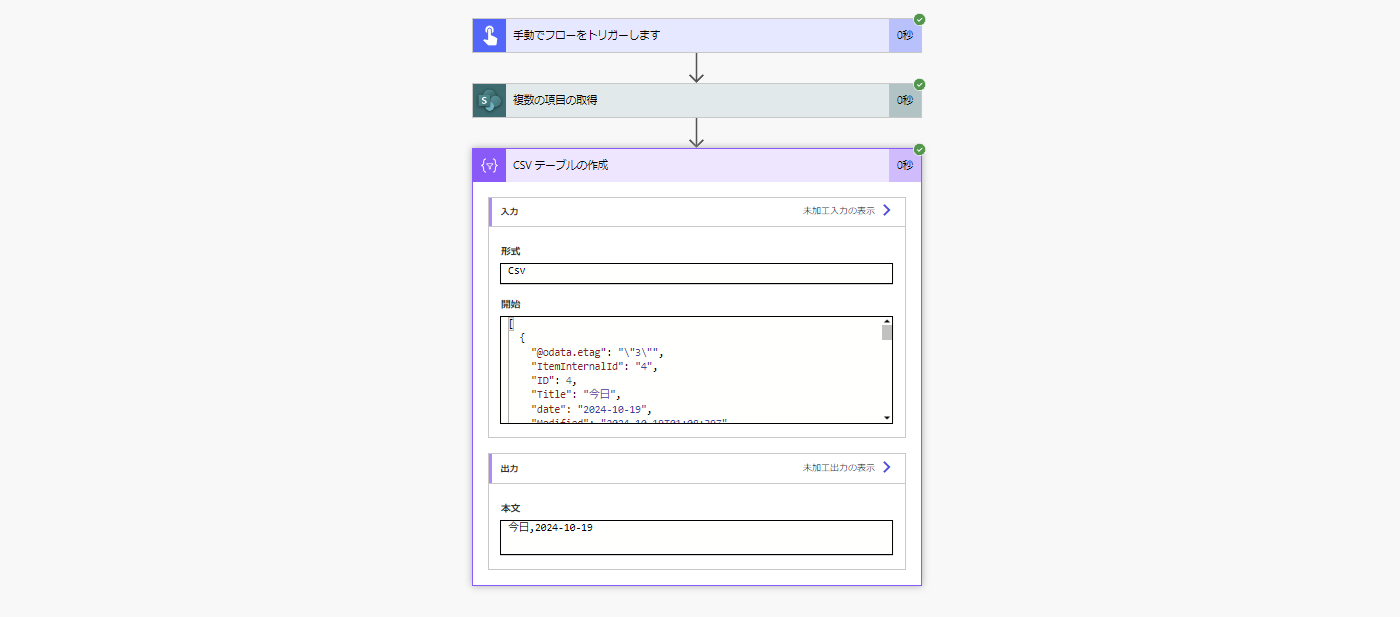Click success checkmark on 複数の項目の取得 step

tap(919, 85)
